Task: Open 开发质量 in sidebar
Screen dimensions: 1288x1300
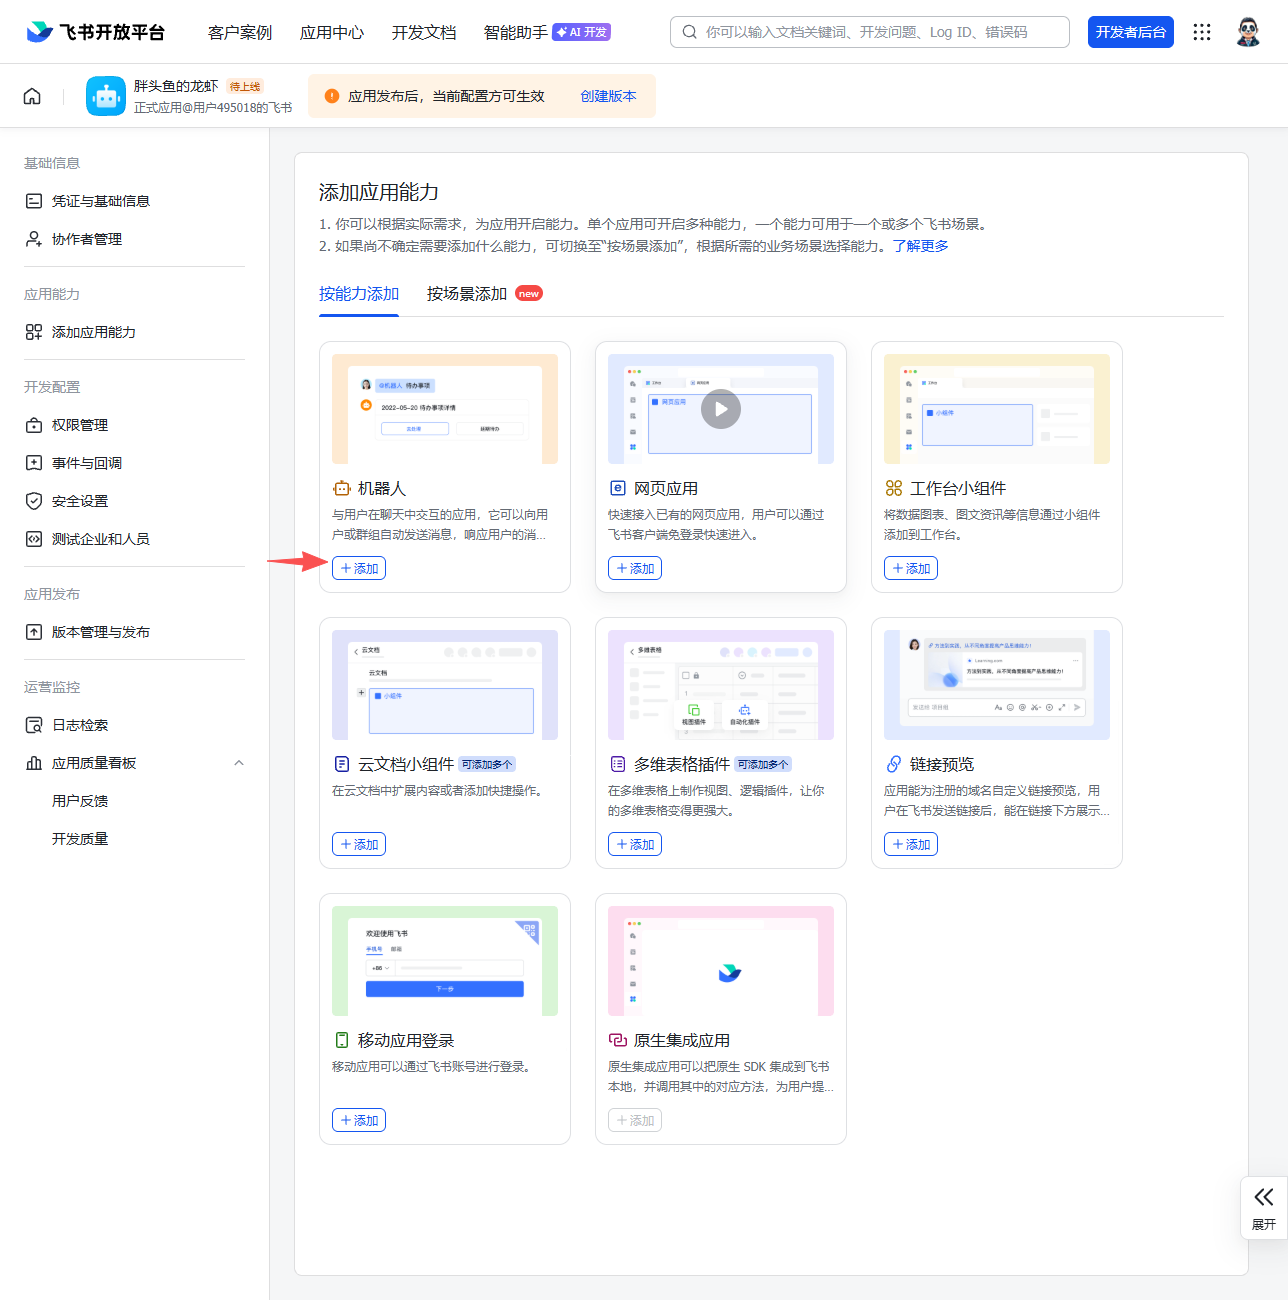Action: (x=80, y=839)
